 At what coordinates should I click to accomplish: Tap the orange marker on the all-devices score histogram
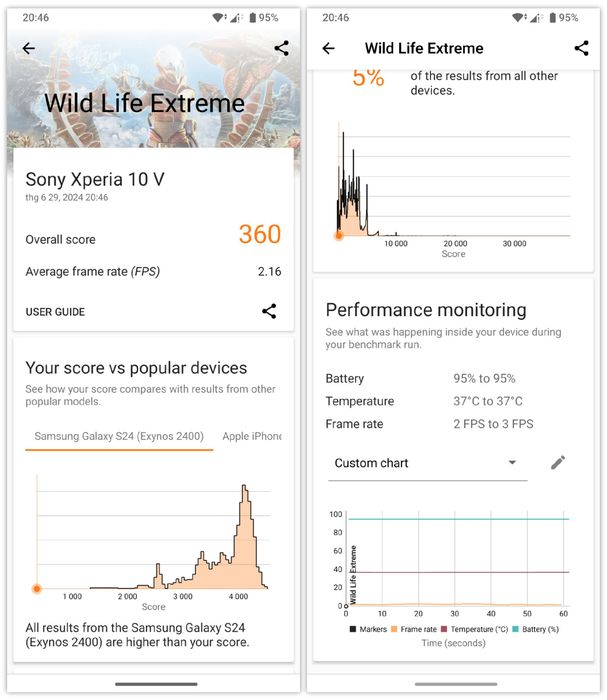(x=339, y=235)
